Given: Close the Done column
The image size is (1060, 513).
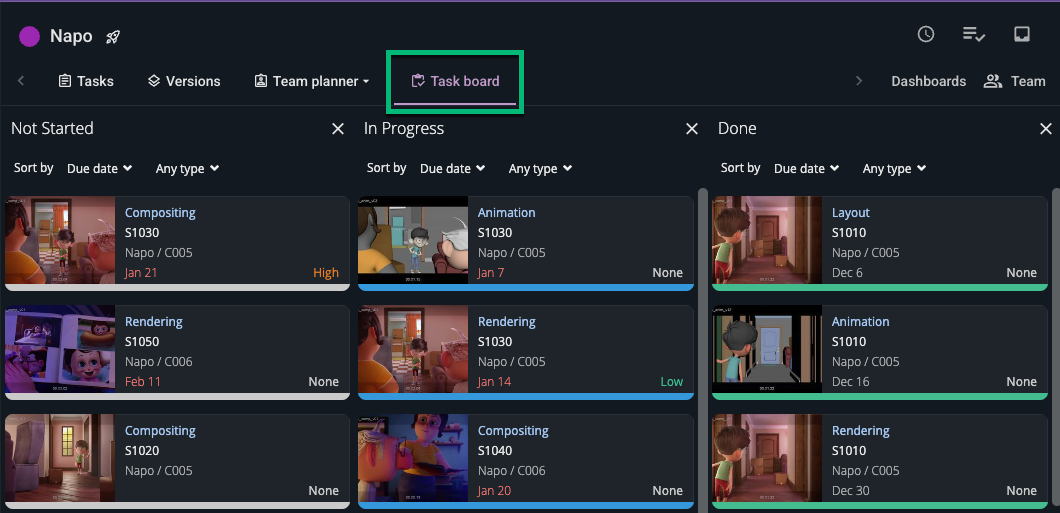Looking at the screenshot, I should (x=1046, y=128).
